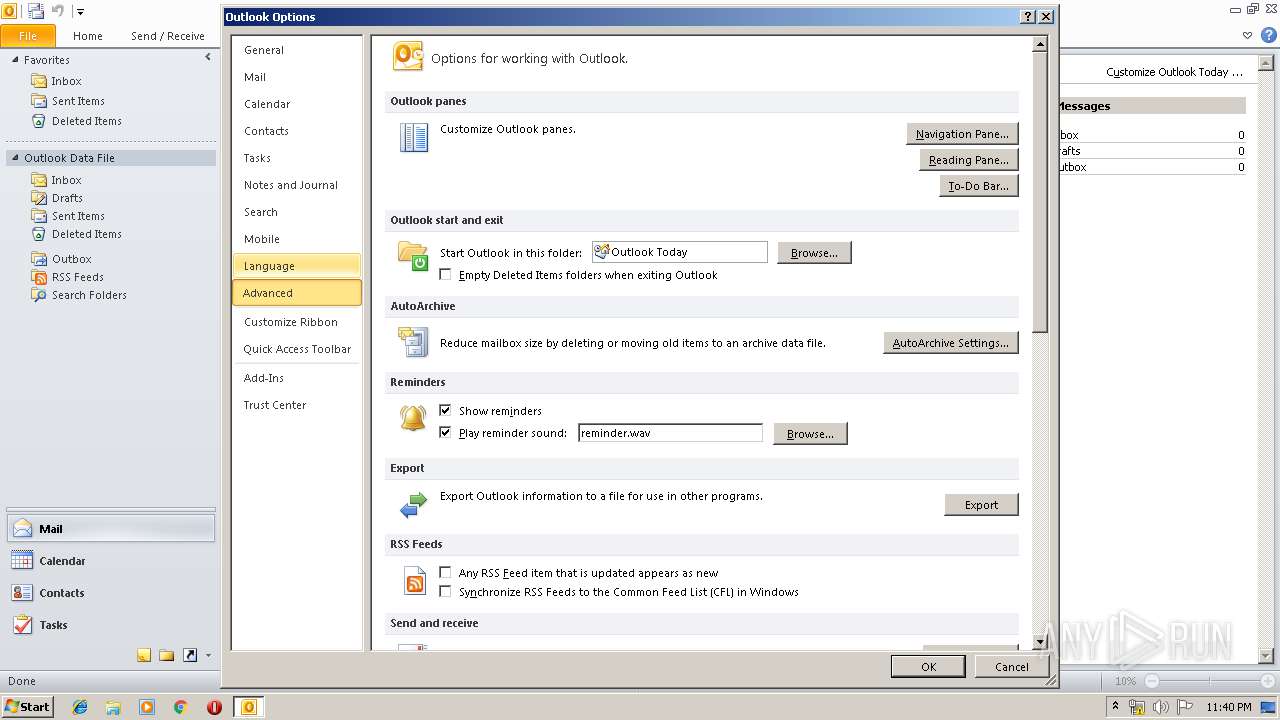
Task: Click the Windows Explorer taskbar icon
Action: 113,707
